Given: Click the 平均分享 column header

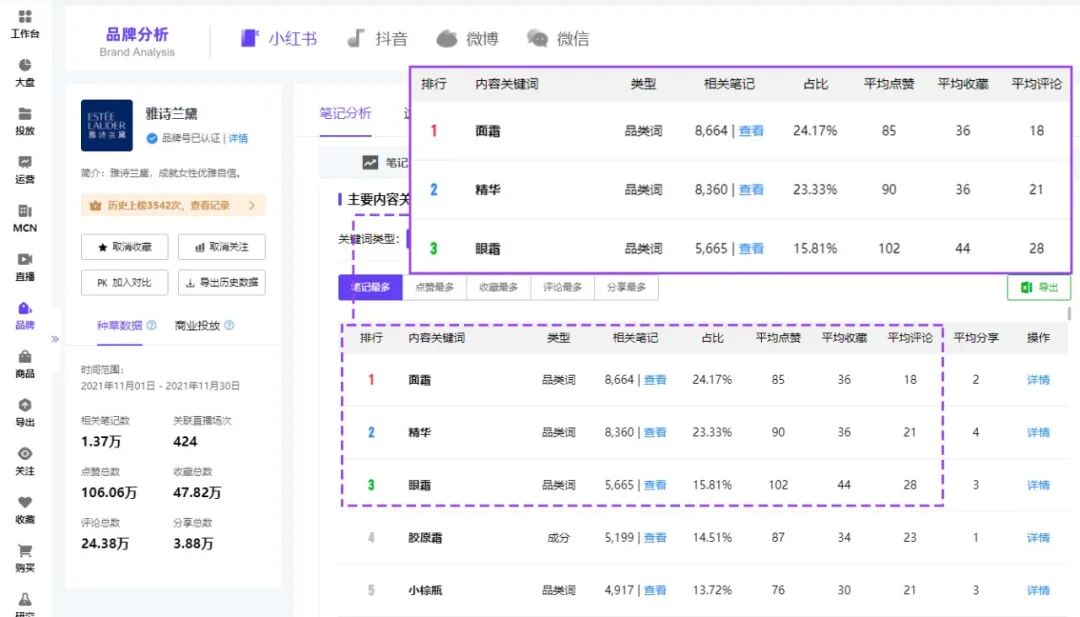Looking at the screenshot, I should [x=976, y=337].
